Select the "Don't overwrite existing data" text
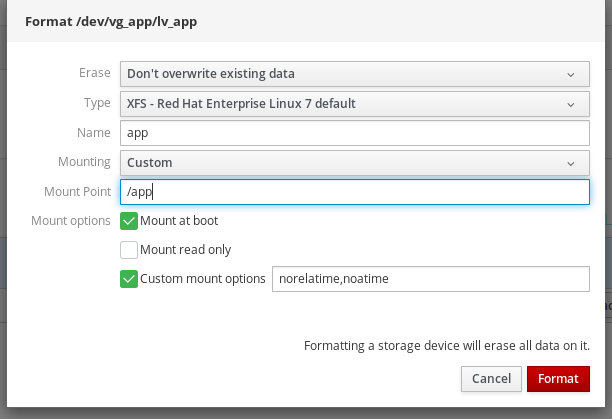Image resolution: width=612 pixels, height=419 pixels. (210, 74)
